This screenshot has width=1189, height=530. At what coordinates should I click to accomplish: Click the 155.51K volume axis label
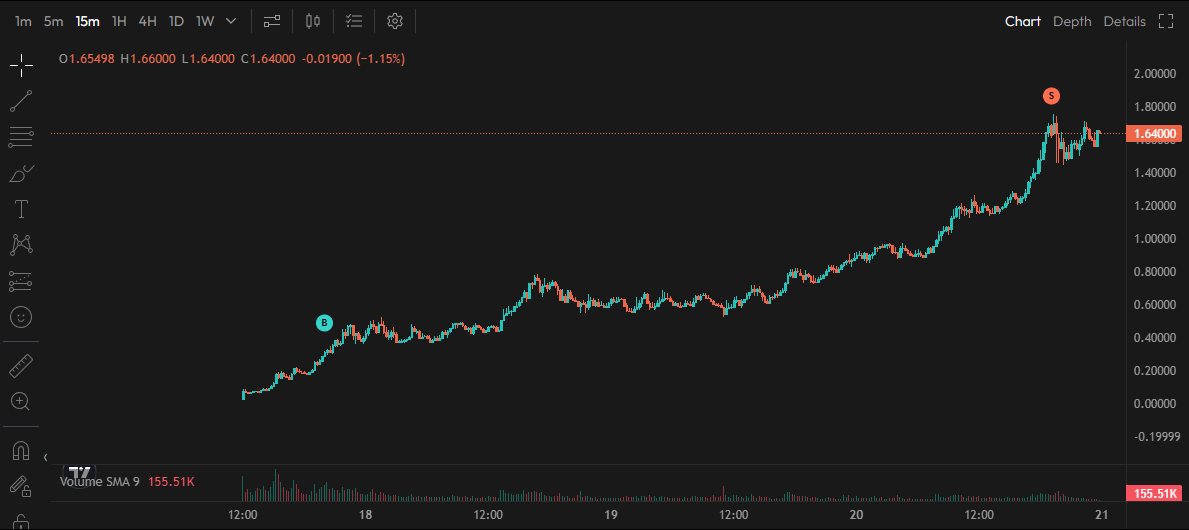click(1155, 494)
